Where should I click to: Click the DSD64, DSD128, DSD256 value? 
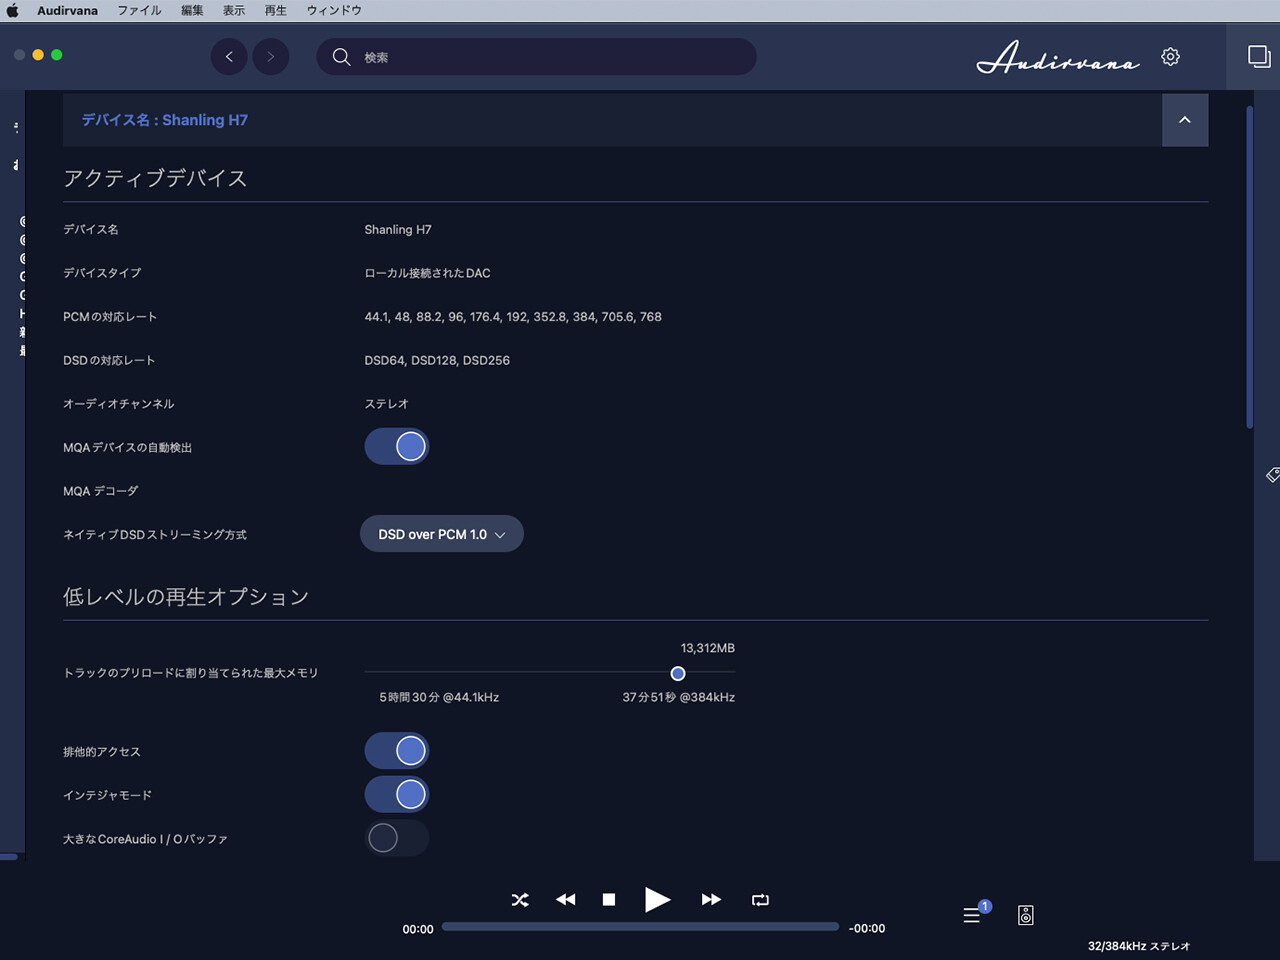437,360
